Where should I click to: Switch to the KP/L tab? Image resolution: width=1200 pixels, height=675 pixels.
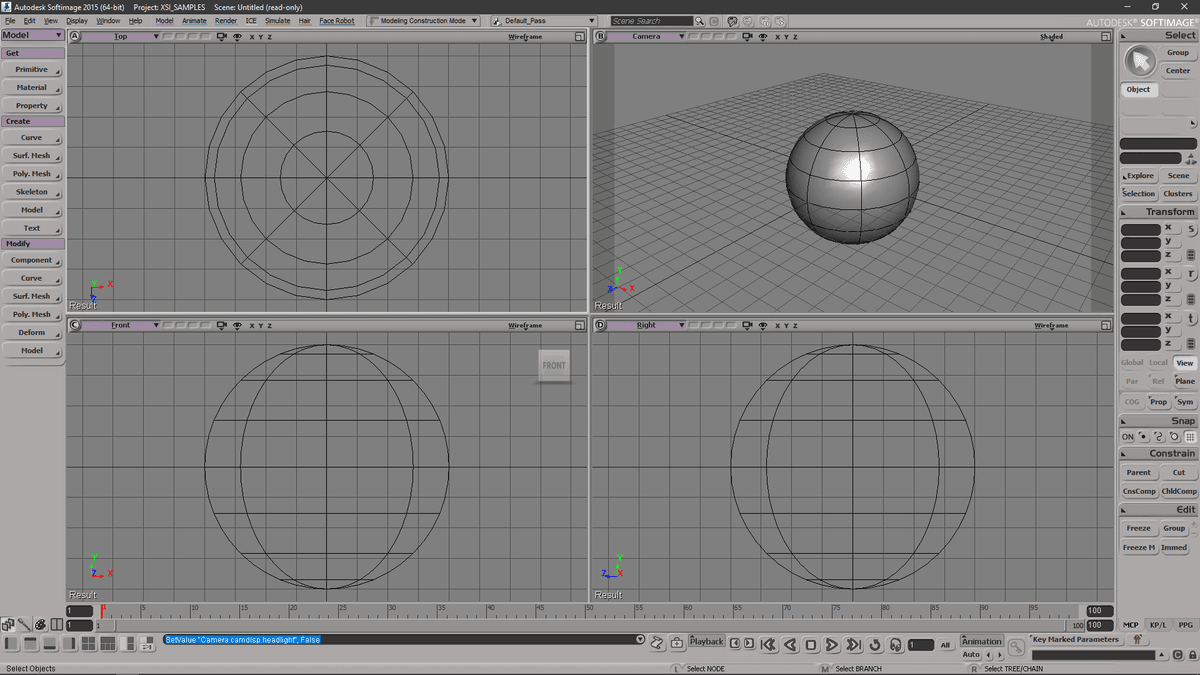tap(1158, 625)
